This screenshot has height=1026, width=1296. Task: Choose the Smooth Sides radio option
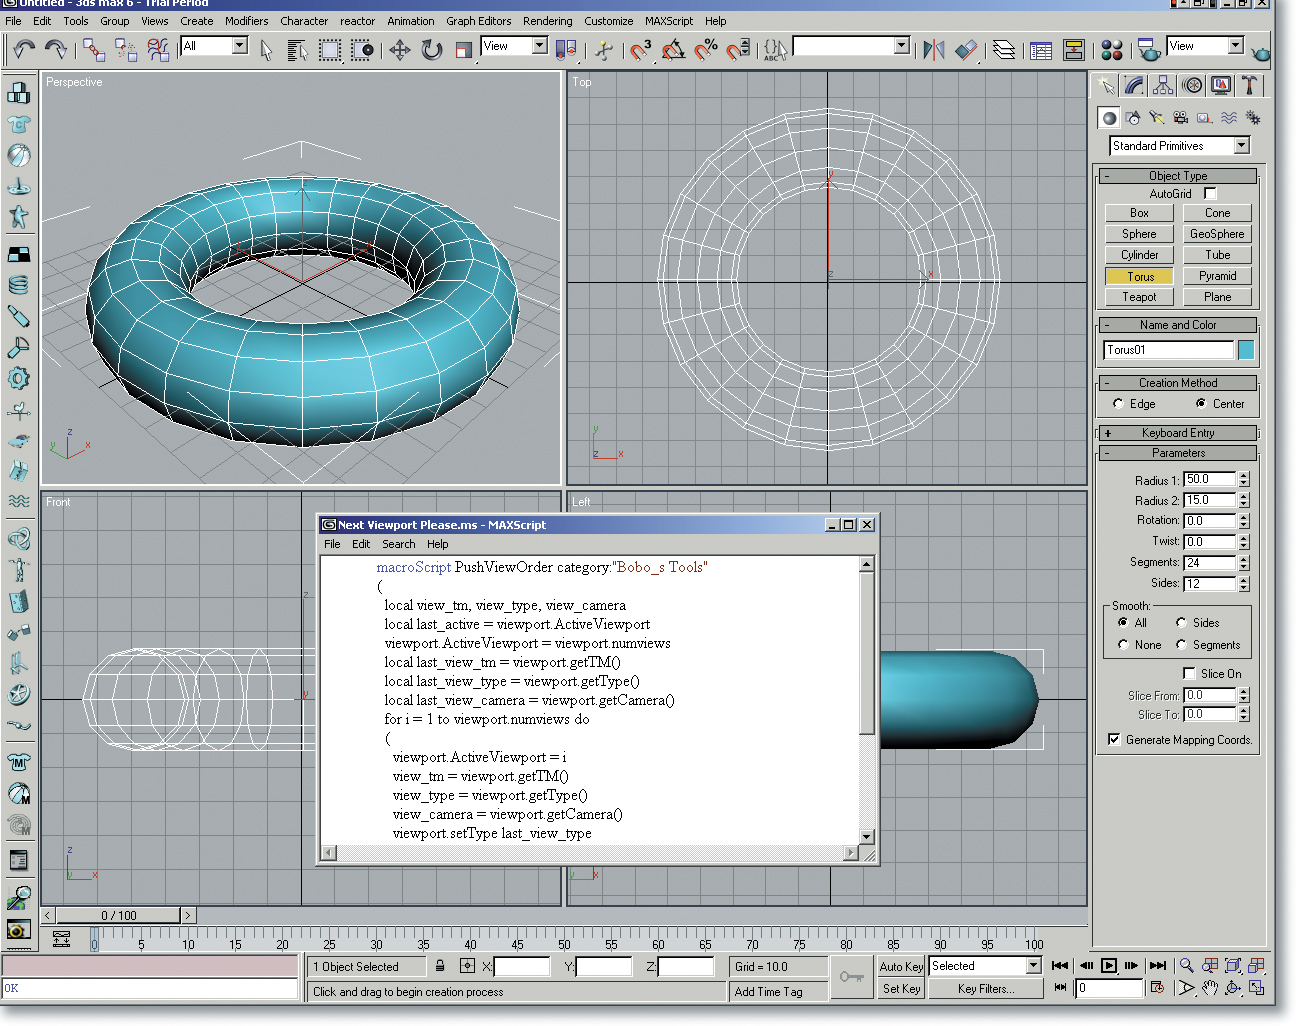click(x=1181, y=623)
